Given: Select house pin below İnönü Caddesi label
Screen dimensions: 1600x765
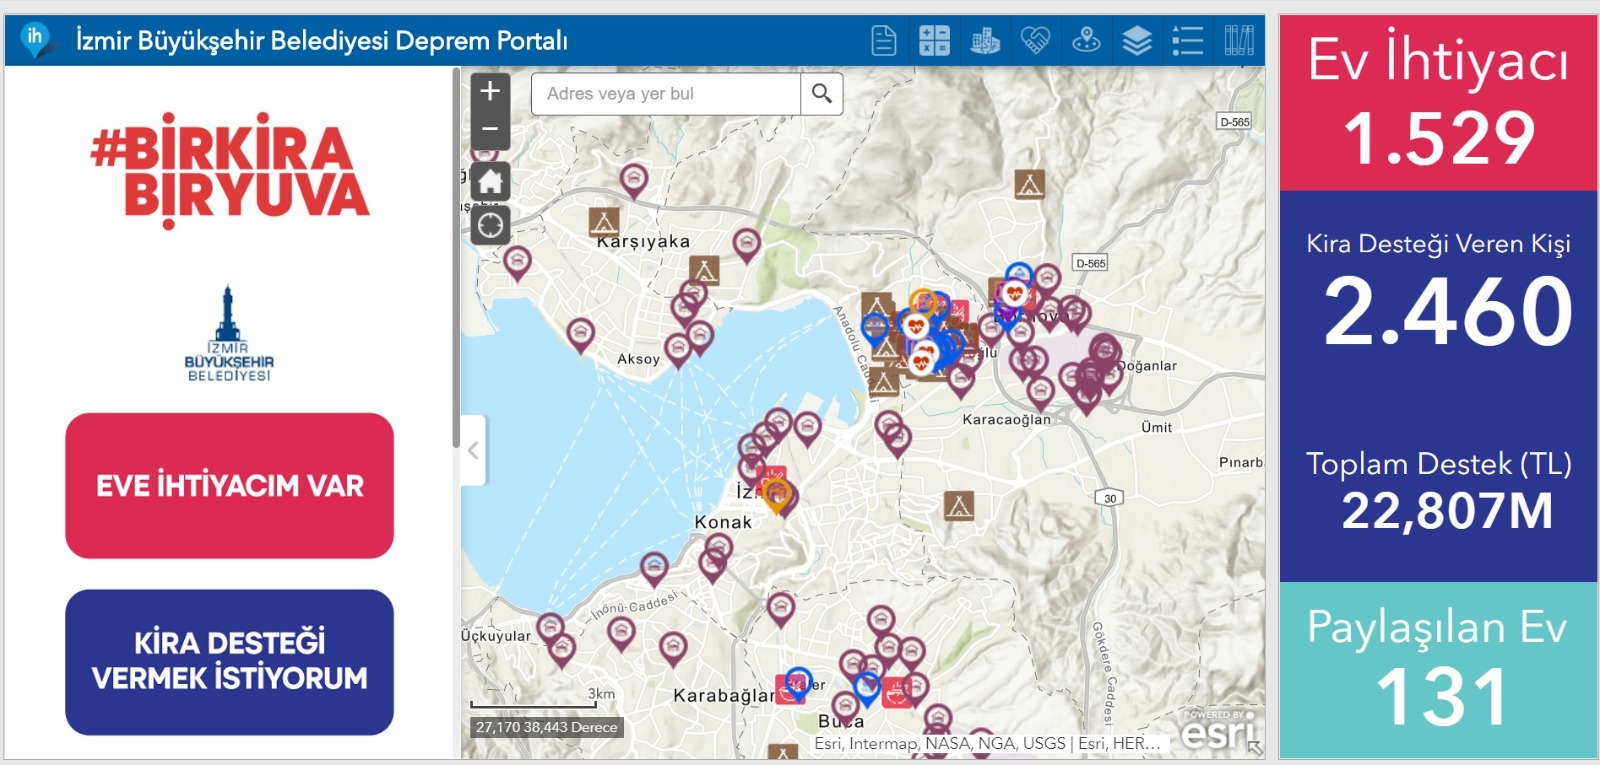Looking at the screenshot, I should [x=621, y=634].
